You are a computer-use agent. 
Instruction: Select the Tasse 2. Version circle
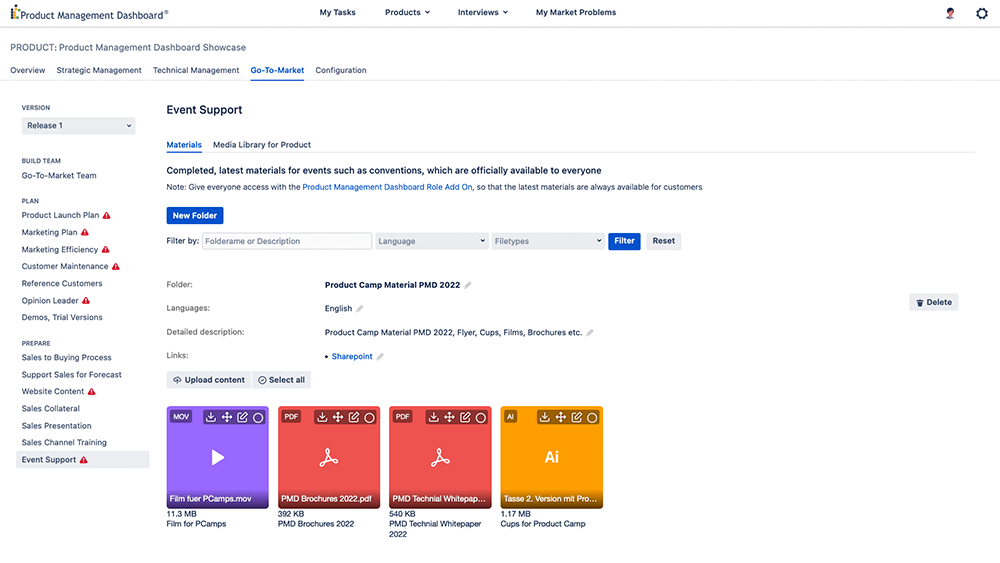coord(592,418)
